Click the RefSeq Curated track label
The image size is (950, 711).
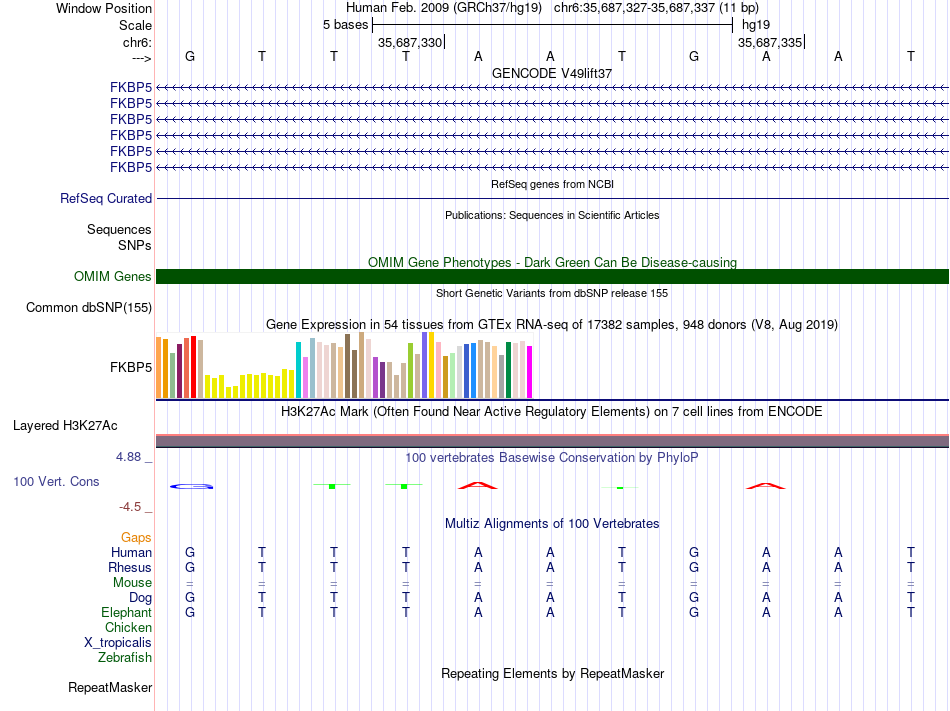[x=106, y=199]
